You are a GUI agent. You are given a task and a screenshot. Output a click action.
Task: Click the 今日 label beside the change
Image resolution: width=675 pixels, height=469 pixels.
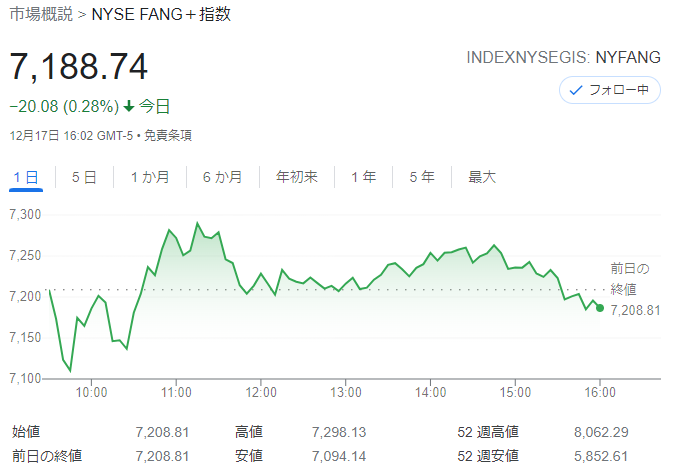point(155,106)
